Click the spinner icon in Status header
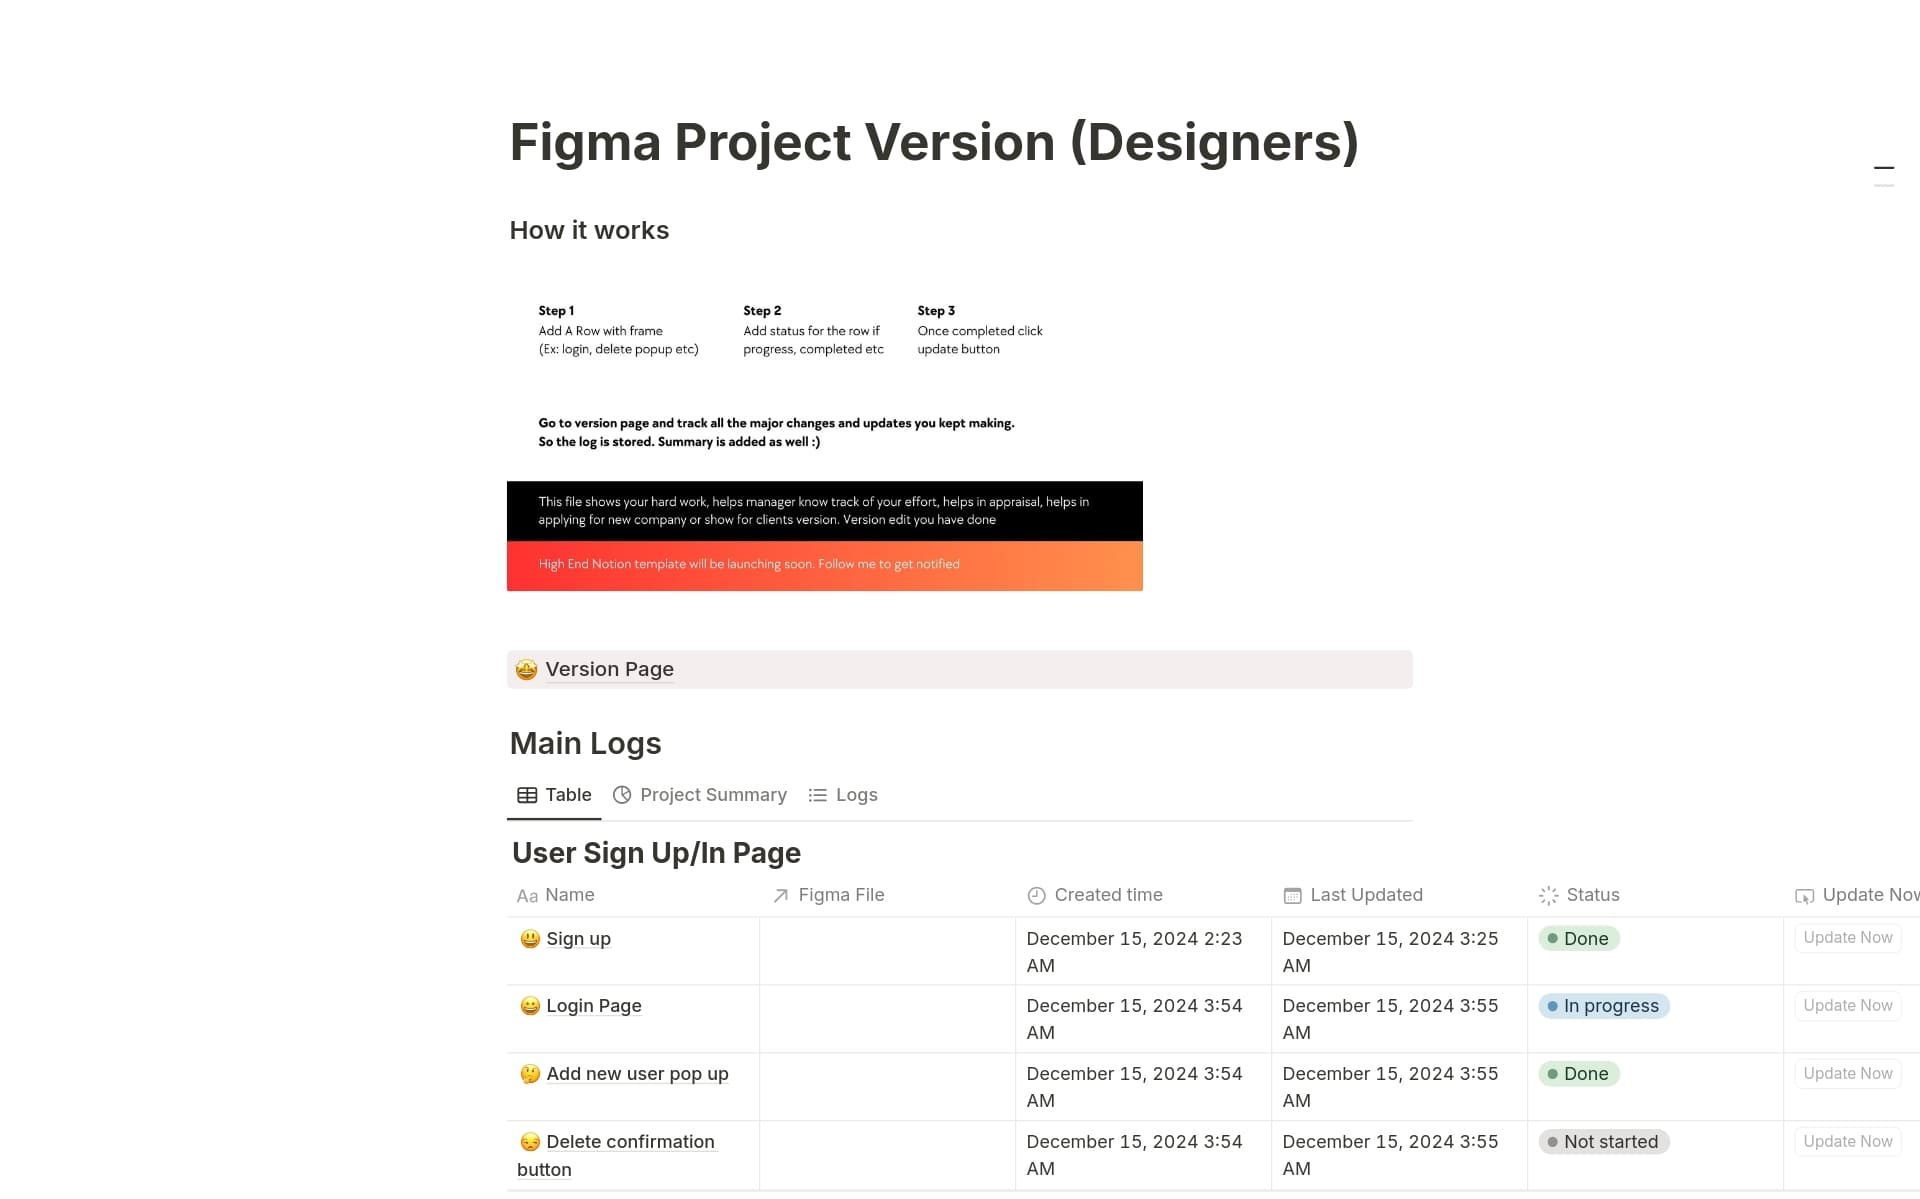Screen dimensions: 1920x1199 [x=1548, y=896]
